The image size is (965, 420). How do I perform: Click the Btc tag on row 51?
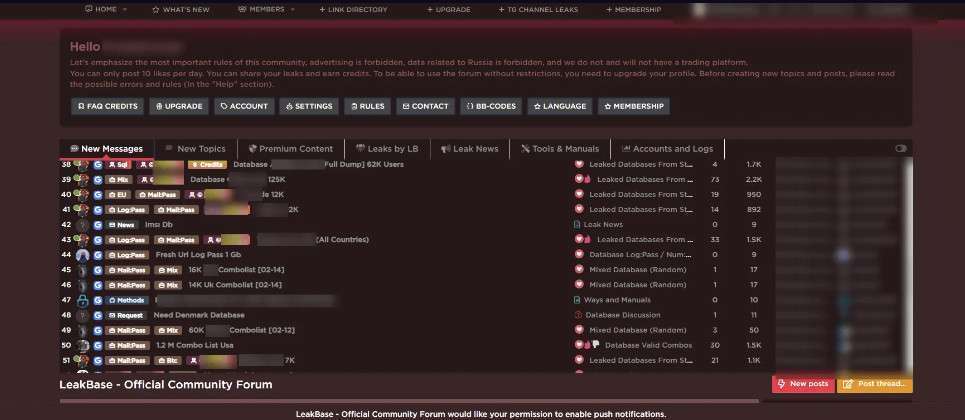(168, 360)
